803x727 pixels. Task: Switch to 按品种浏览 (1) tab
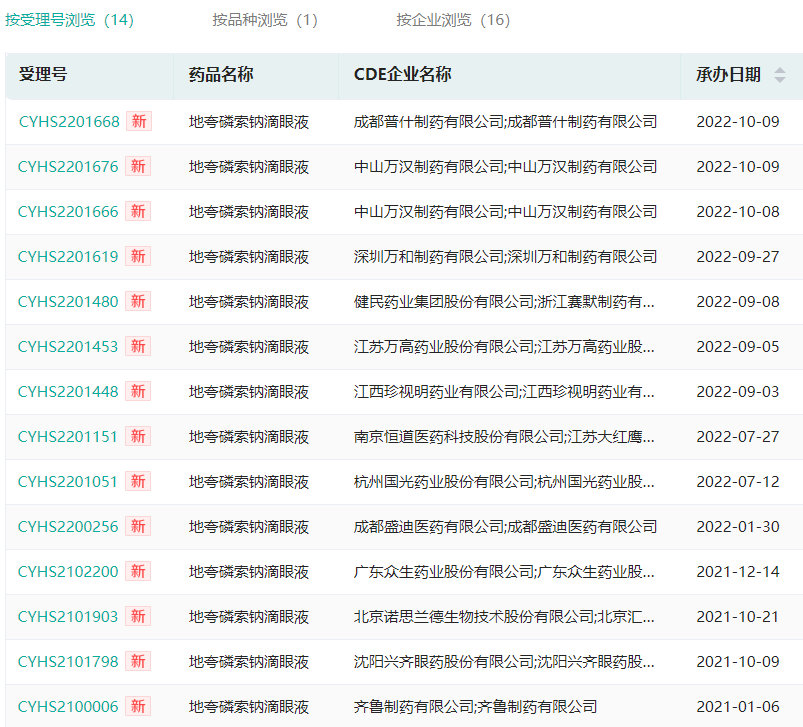[x=265, y=20]
